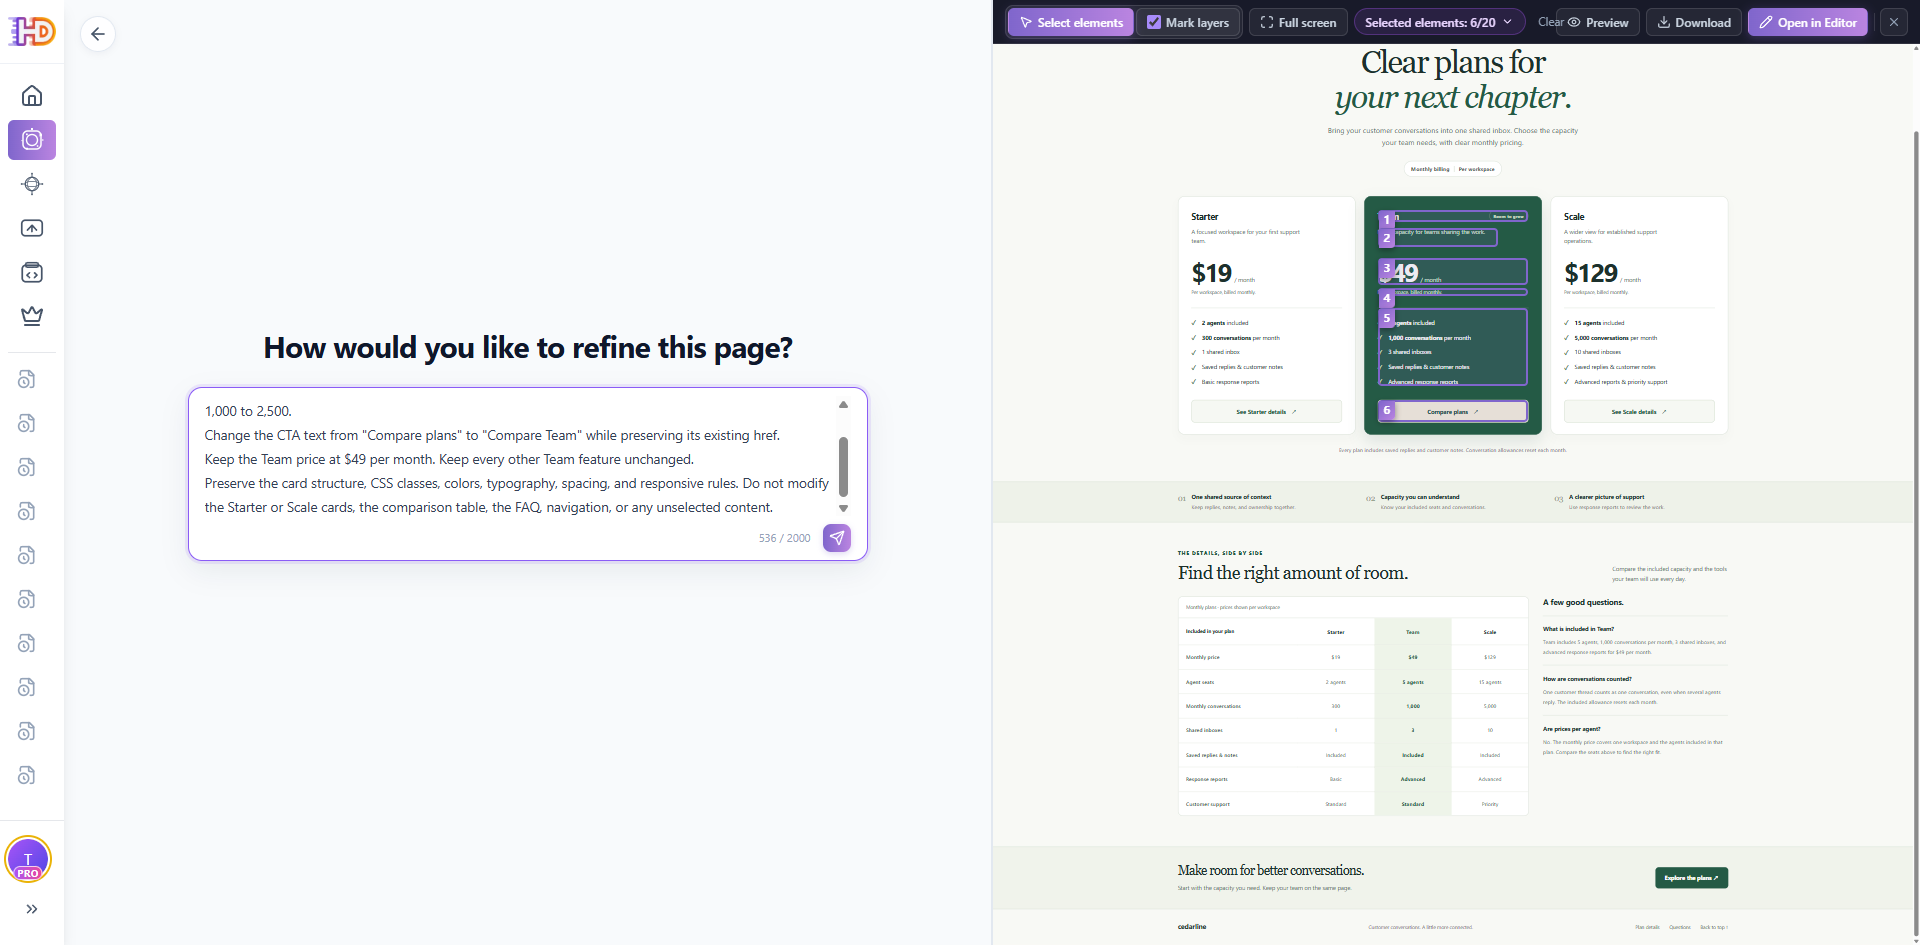1920x945 pixels.
Task: Click the $129 Scale price
Action: pyautogui.click(x=1591, y=273)
